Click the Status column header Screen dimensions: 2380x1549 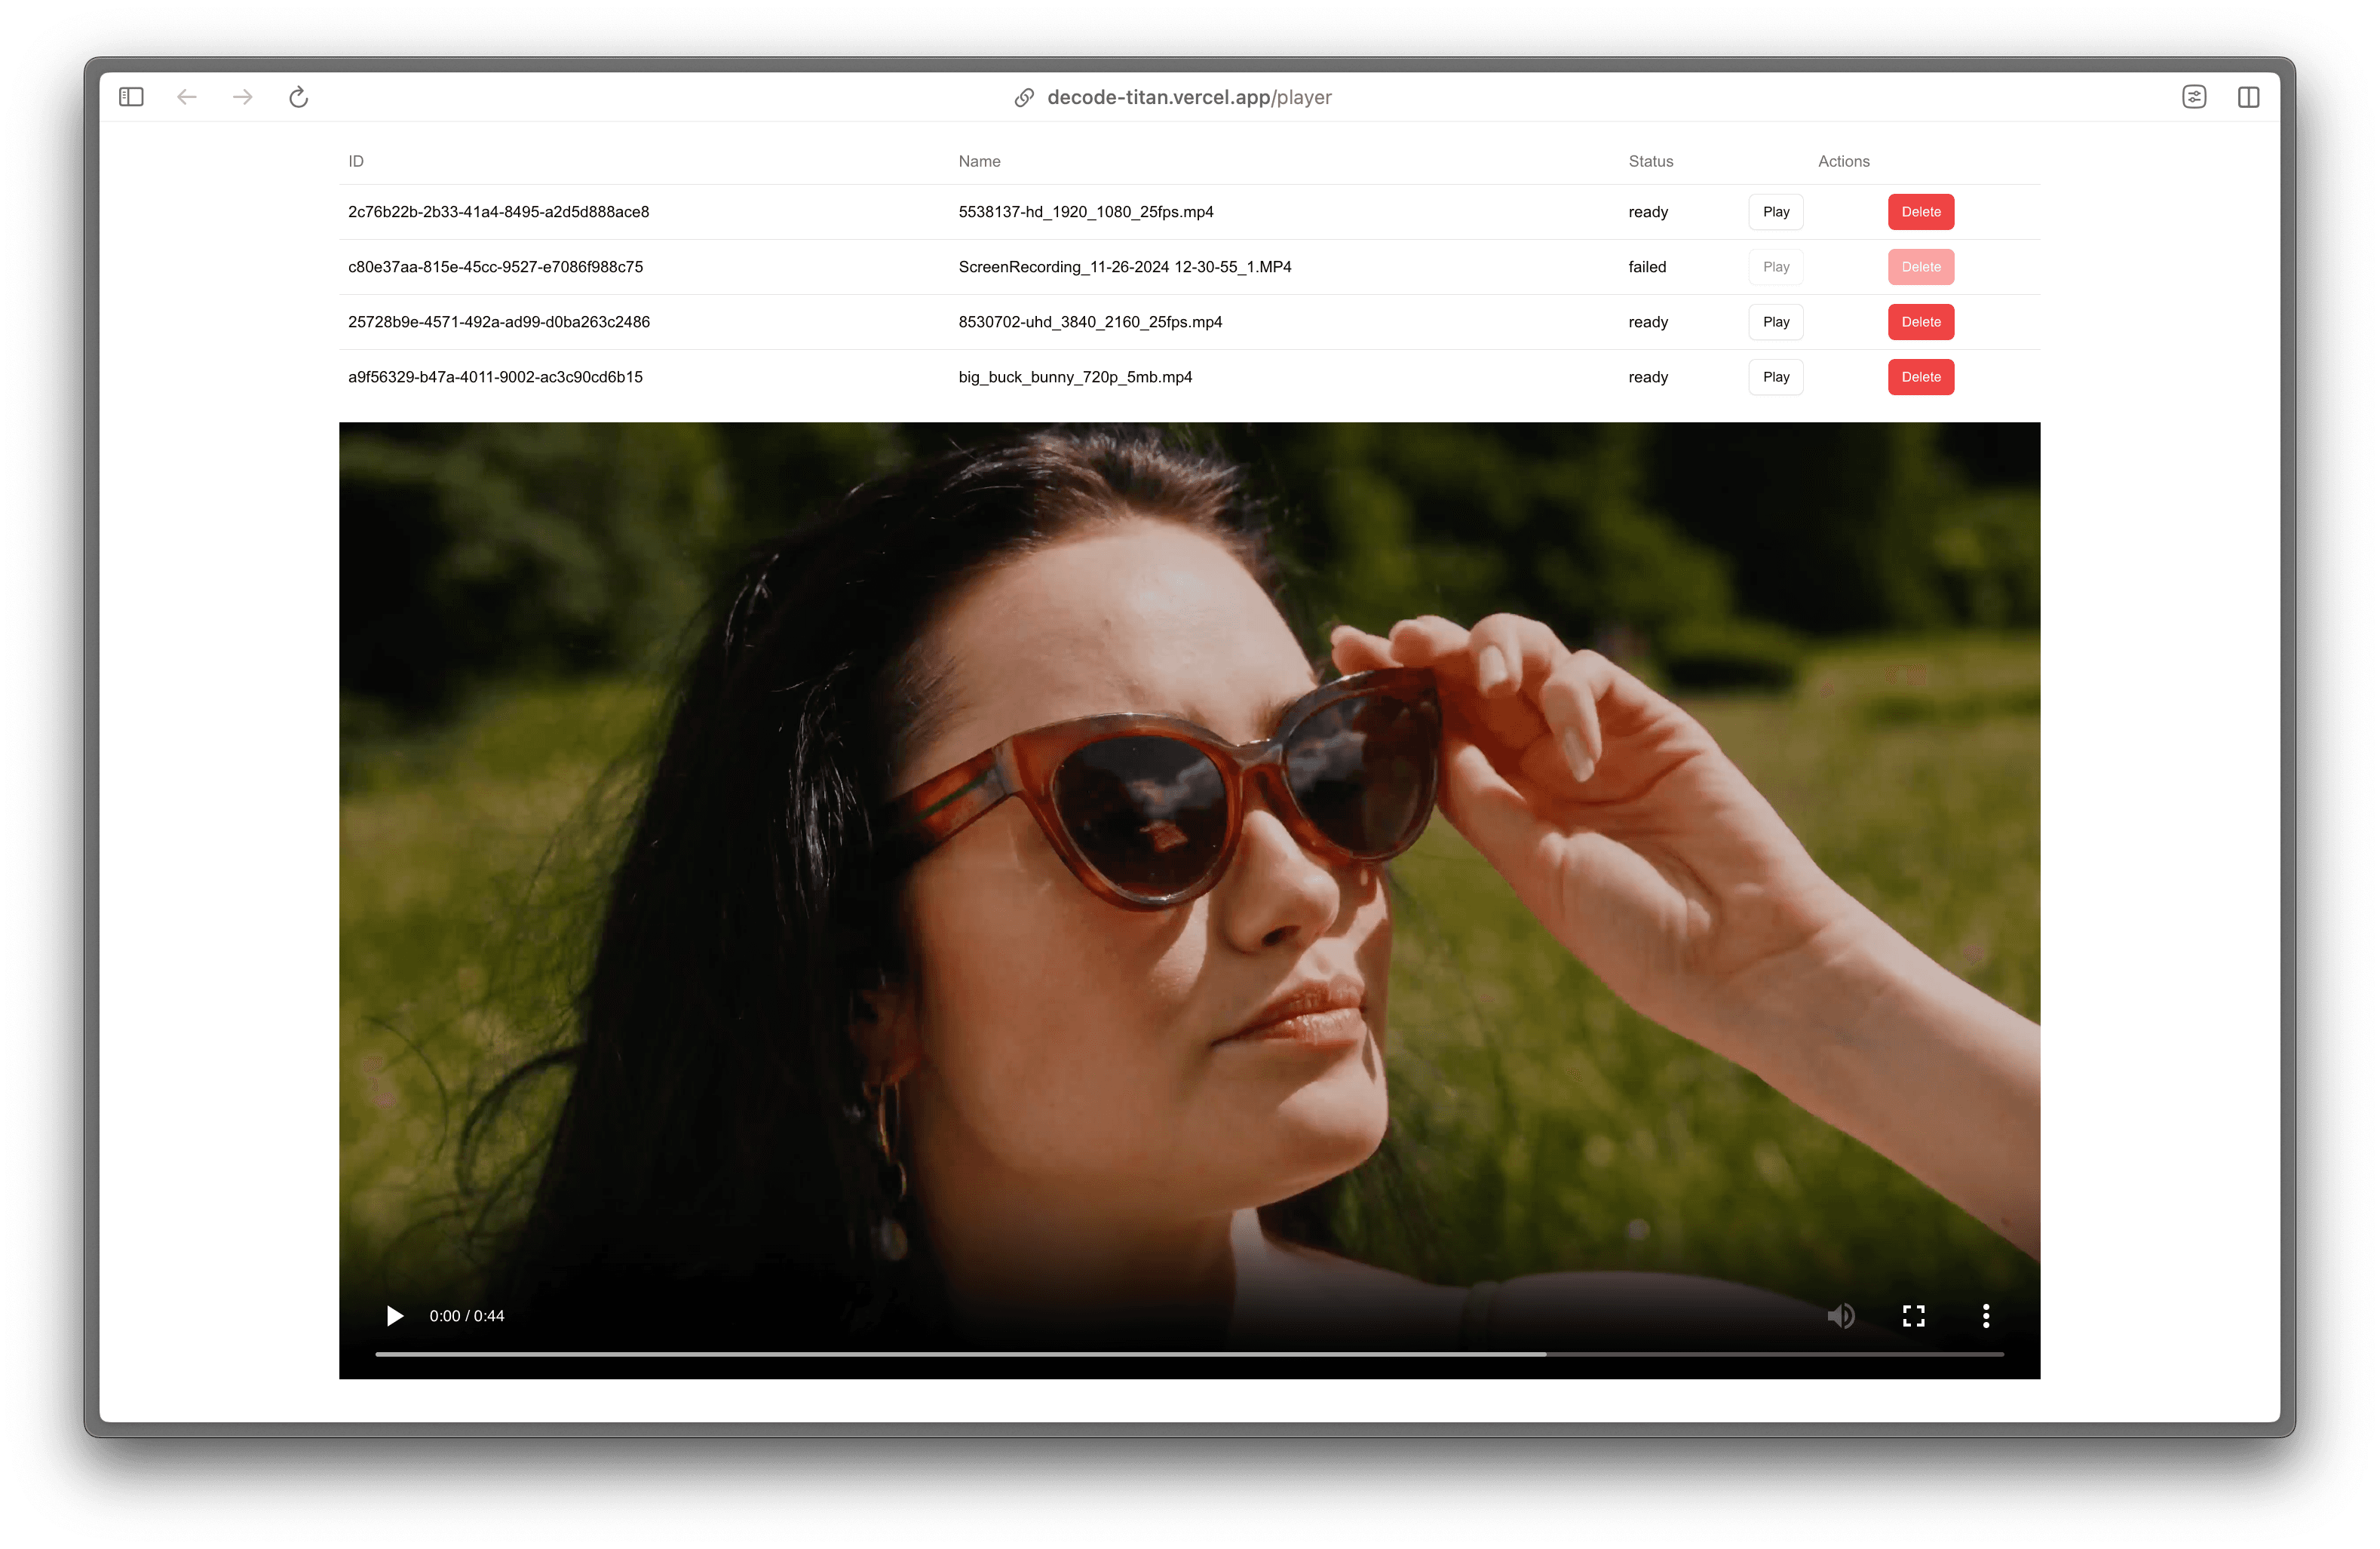pos(1650,161)
